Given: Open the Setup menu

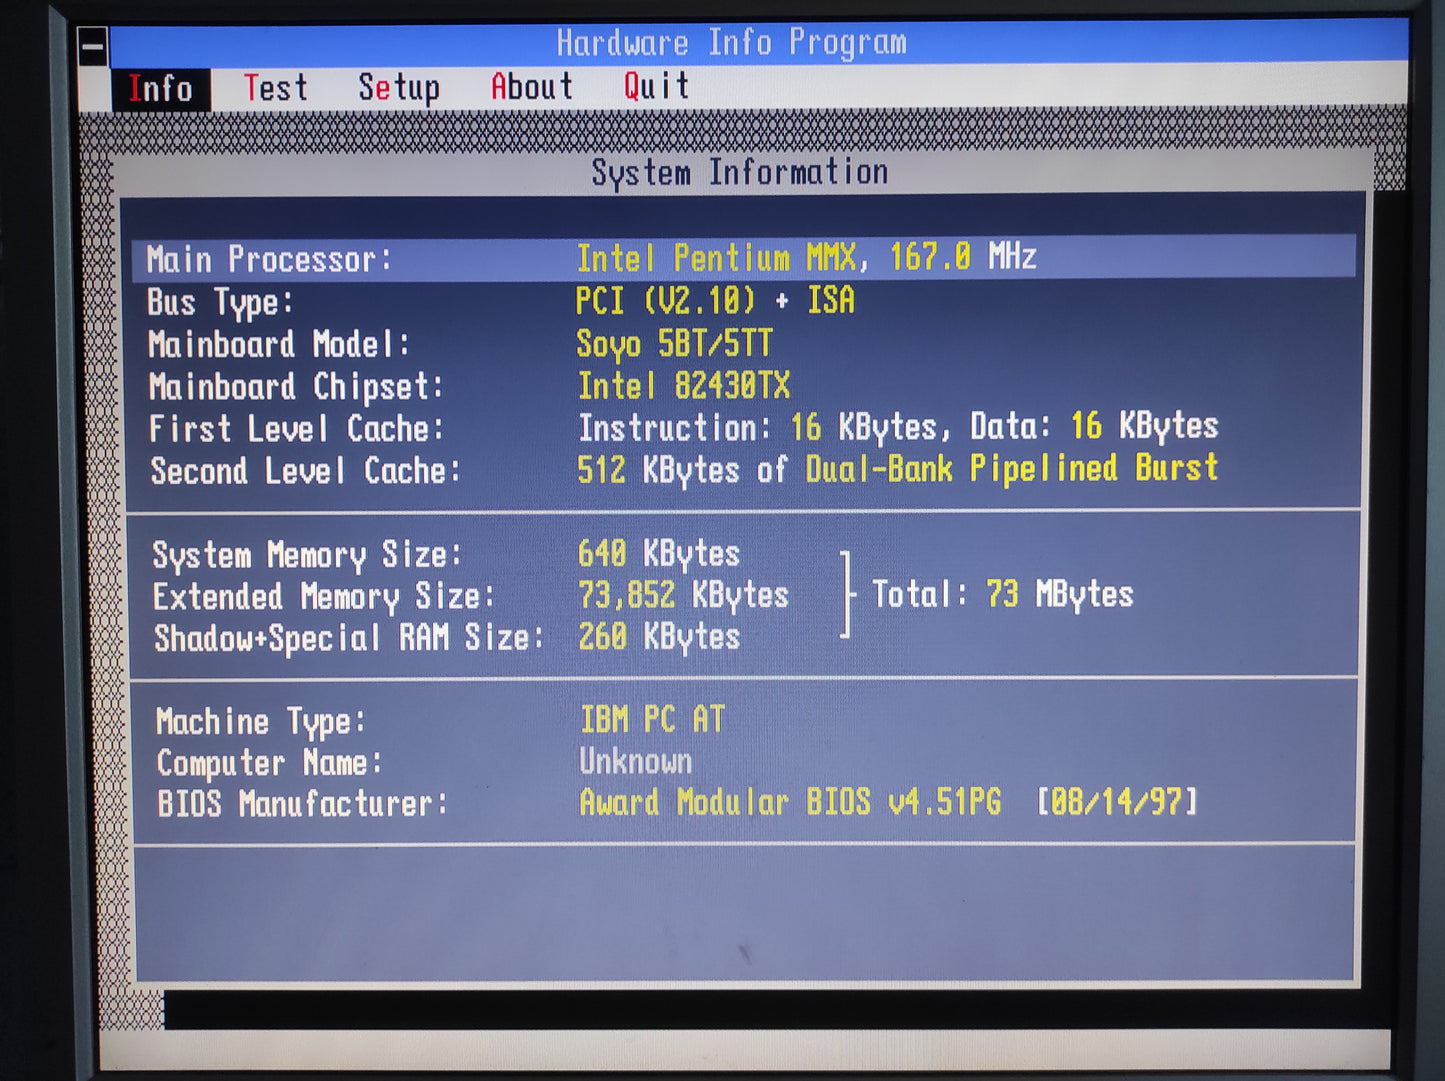Looking at the screenshot, I should point(398,88).
